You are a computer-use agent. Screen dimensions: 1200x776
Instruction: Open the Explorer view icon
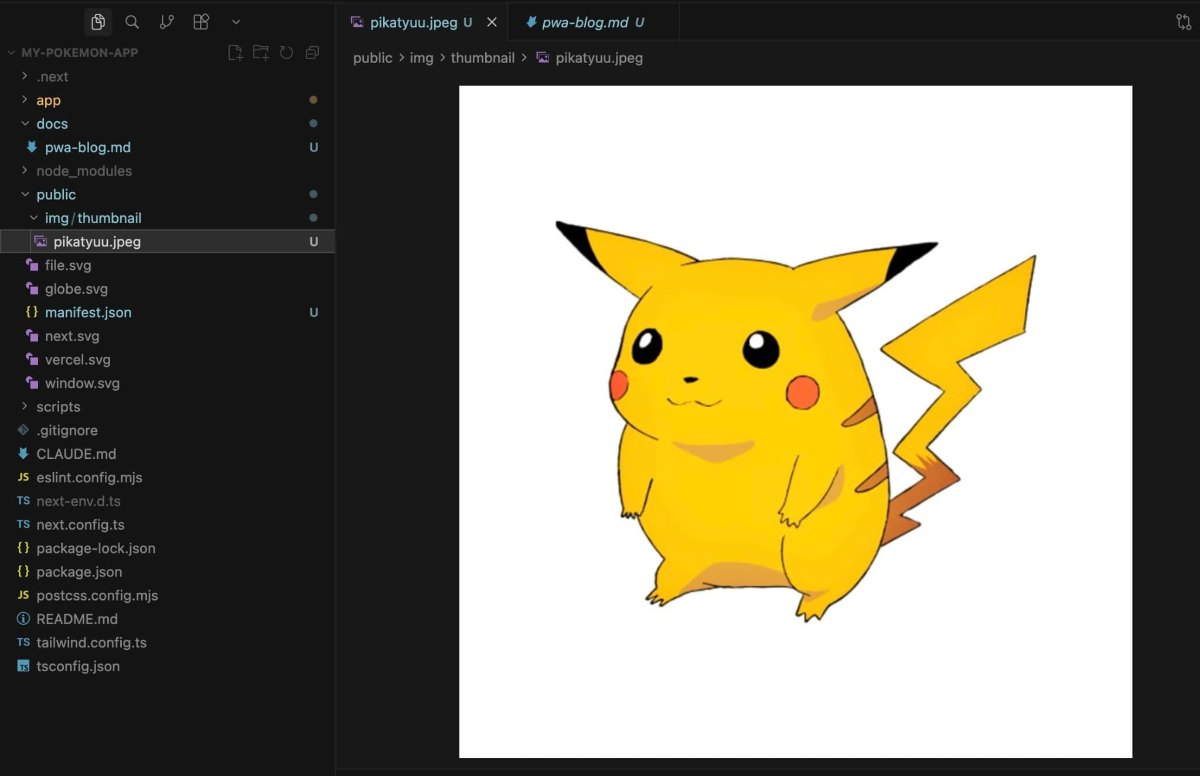(97, 22)
